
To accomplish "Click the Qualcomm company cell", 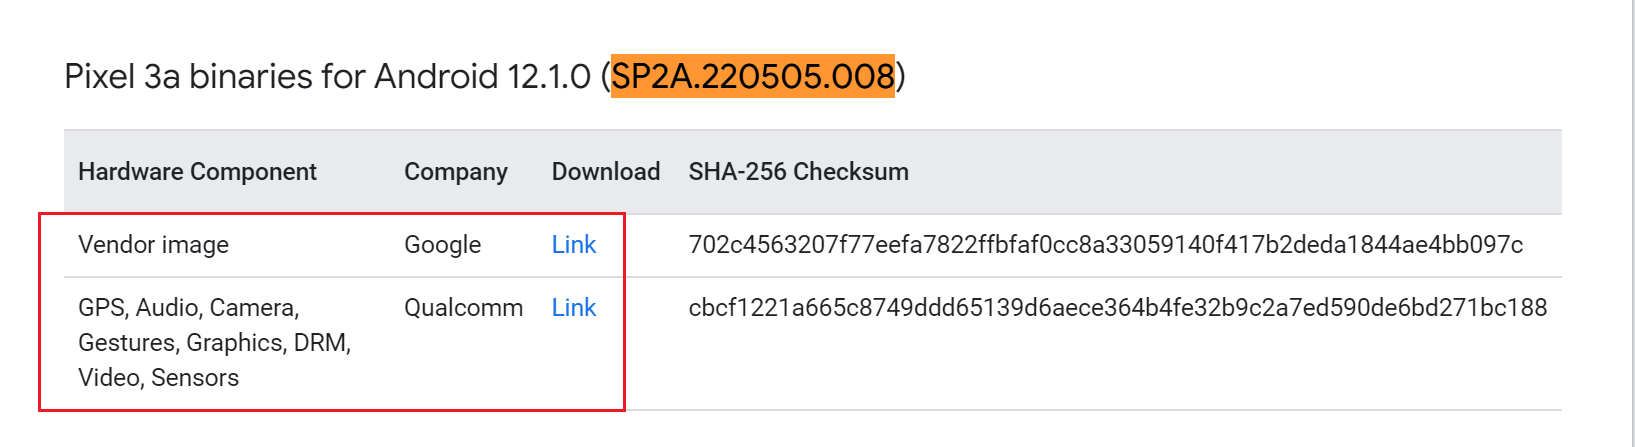I will [463, 308].
